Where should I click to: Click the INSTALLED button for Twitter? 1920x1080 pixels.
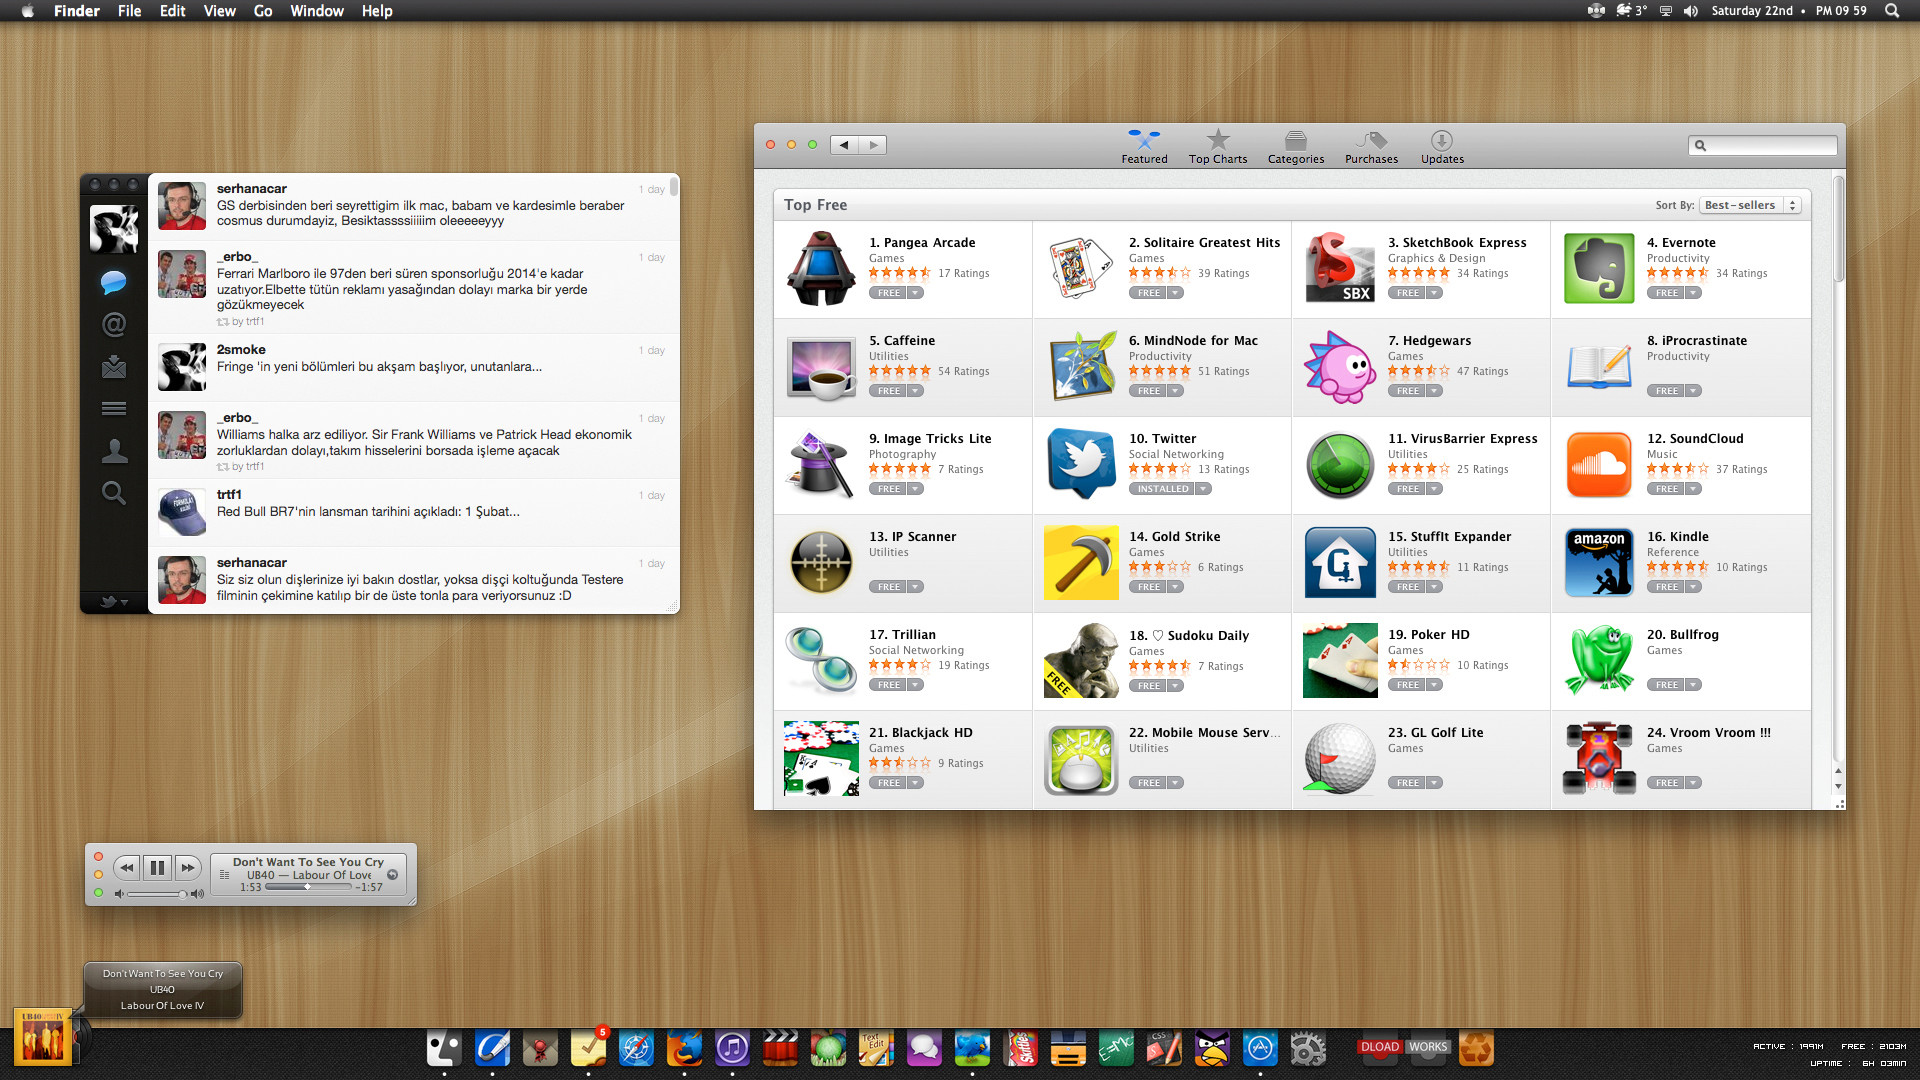click(1162, 489)
